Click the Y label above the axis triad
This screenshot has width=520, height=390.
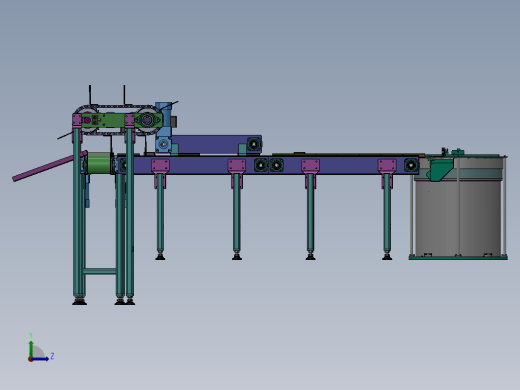click(31, 335)
